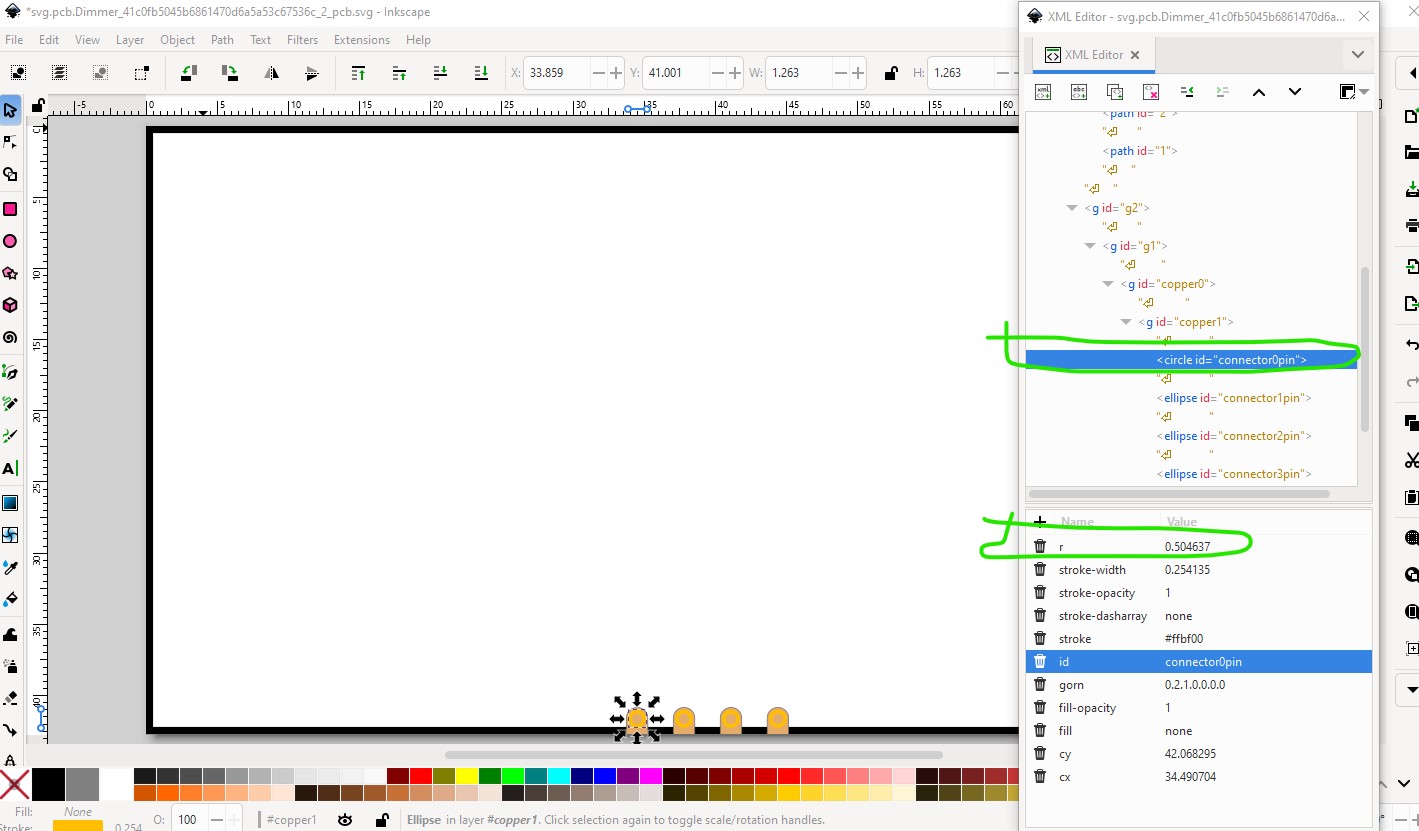Open File menu

14,40
